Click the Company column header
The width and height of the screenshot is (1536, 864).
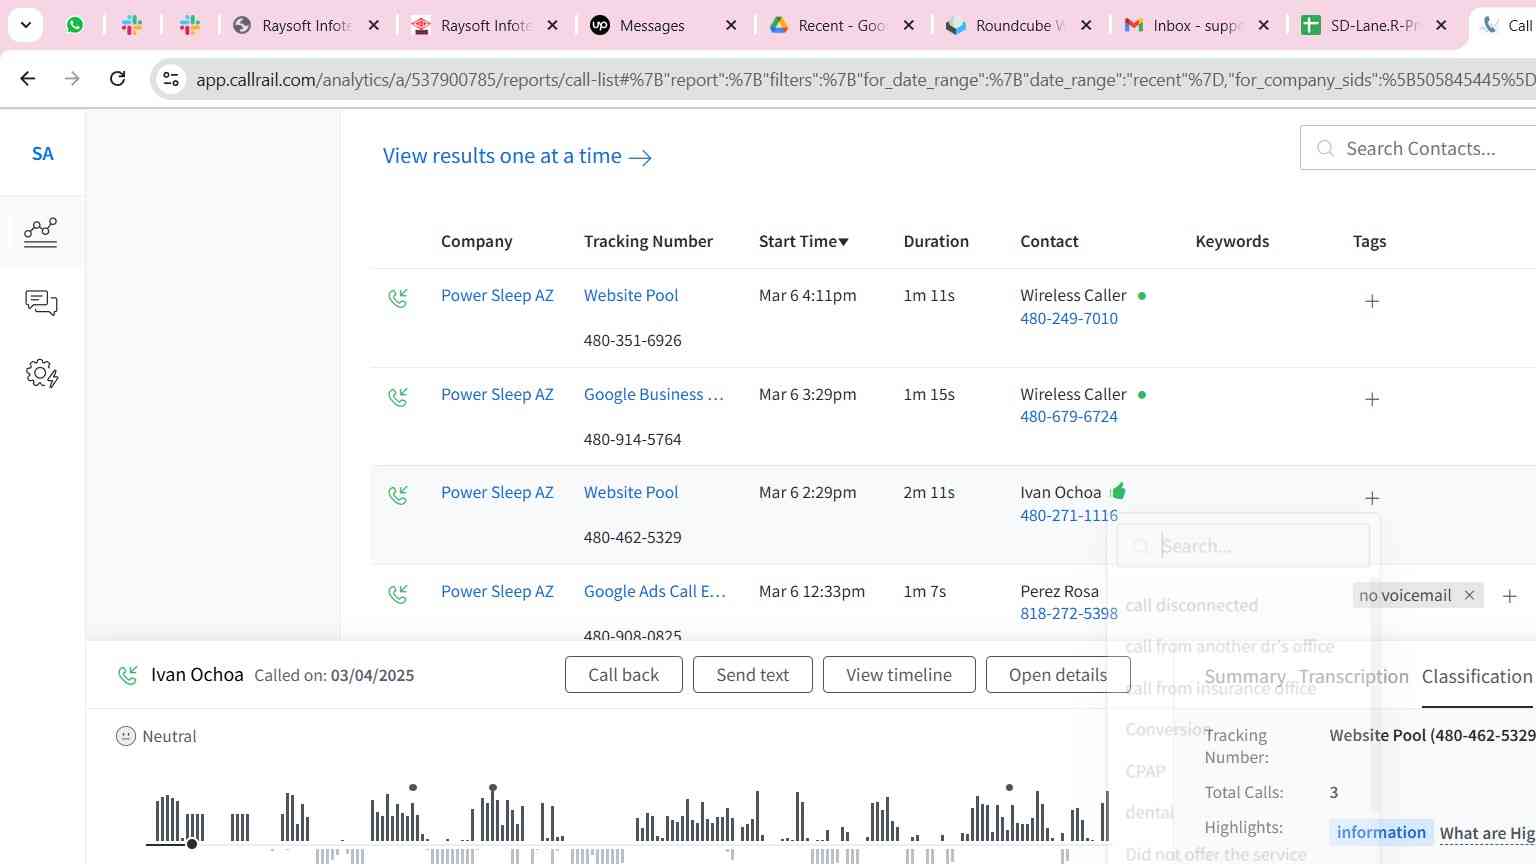tap(476, 241)
